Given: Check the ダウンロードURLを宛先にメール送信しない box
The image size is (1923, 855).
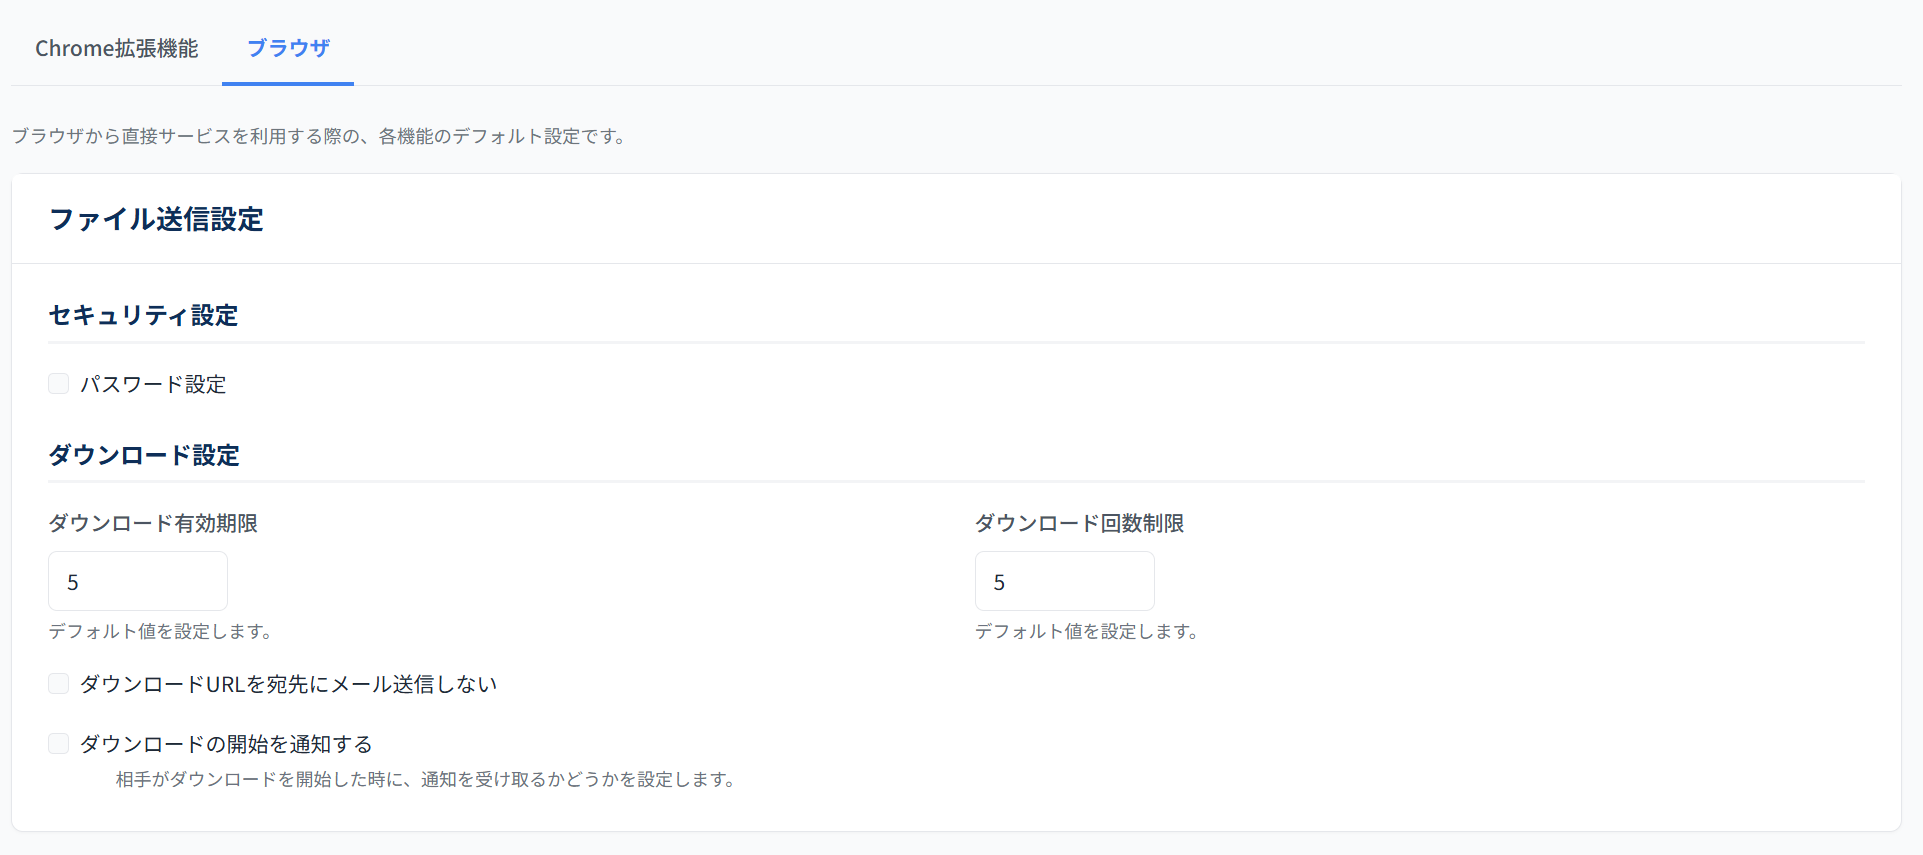Looking at the screenshot, I should pos(59,684).
